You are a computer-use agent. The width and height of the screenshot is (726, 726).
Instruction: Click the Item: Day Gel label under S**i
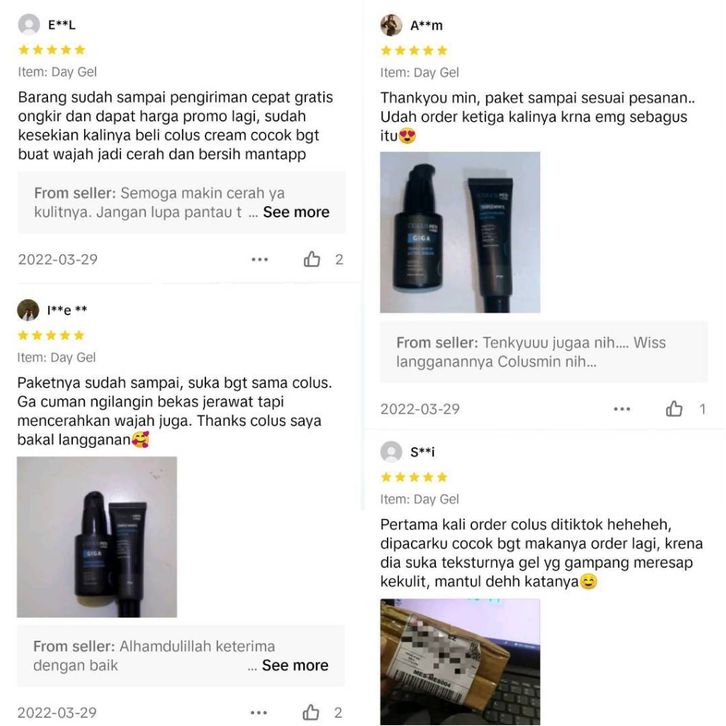point(419,499)
